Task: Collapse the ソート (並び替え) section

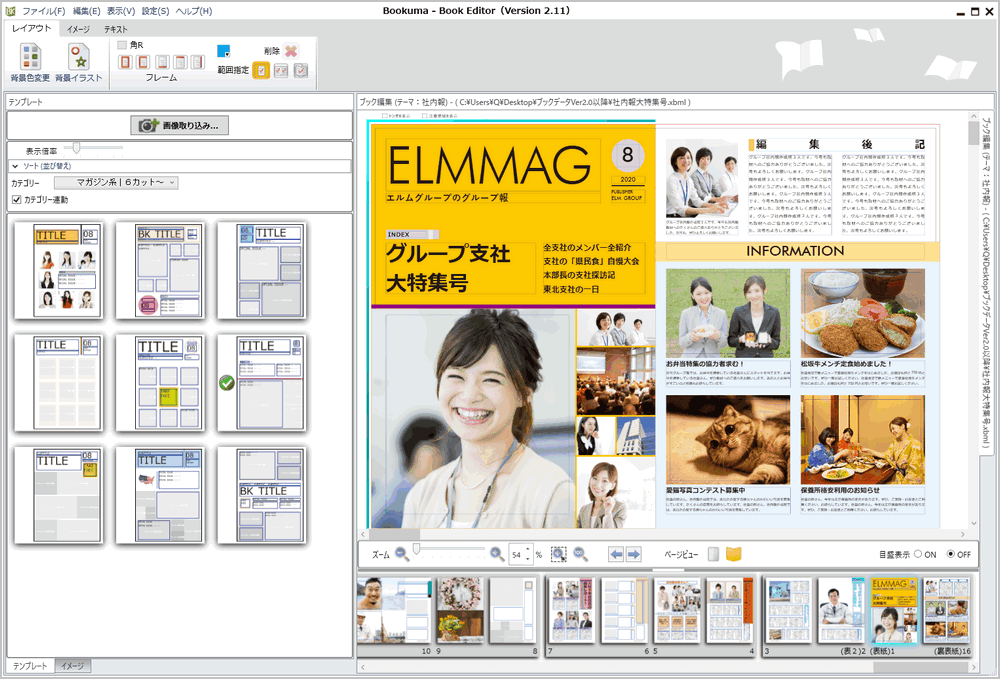Action: pos(14,166)
